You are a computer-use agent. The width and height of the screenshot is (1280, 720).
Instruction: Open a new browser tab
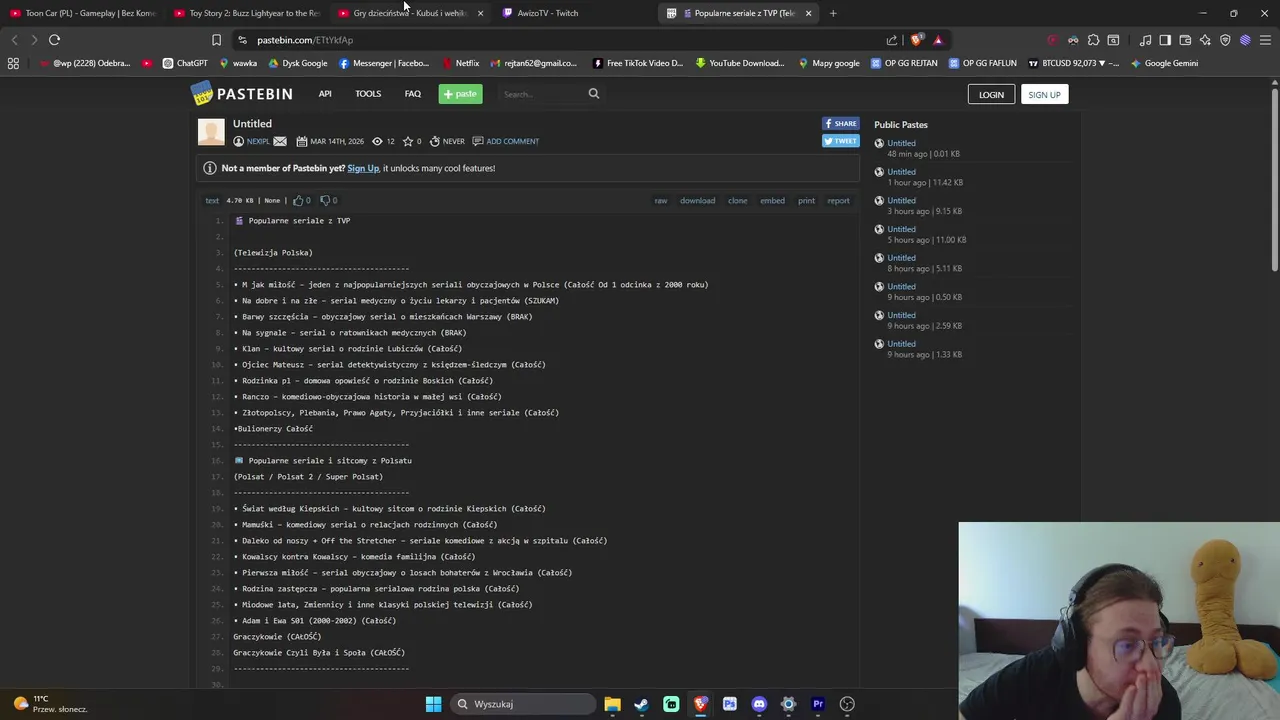point(833,13)
